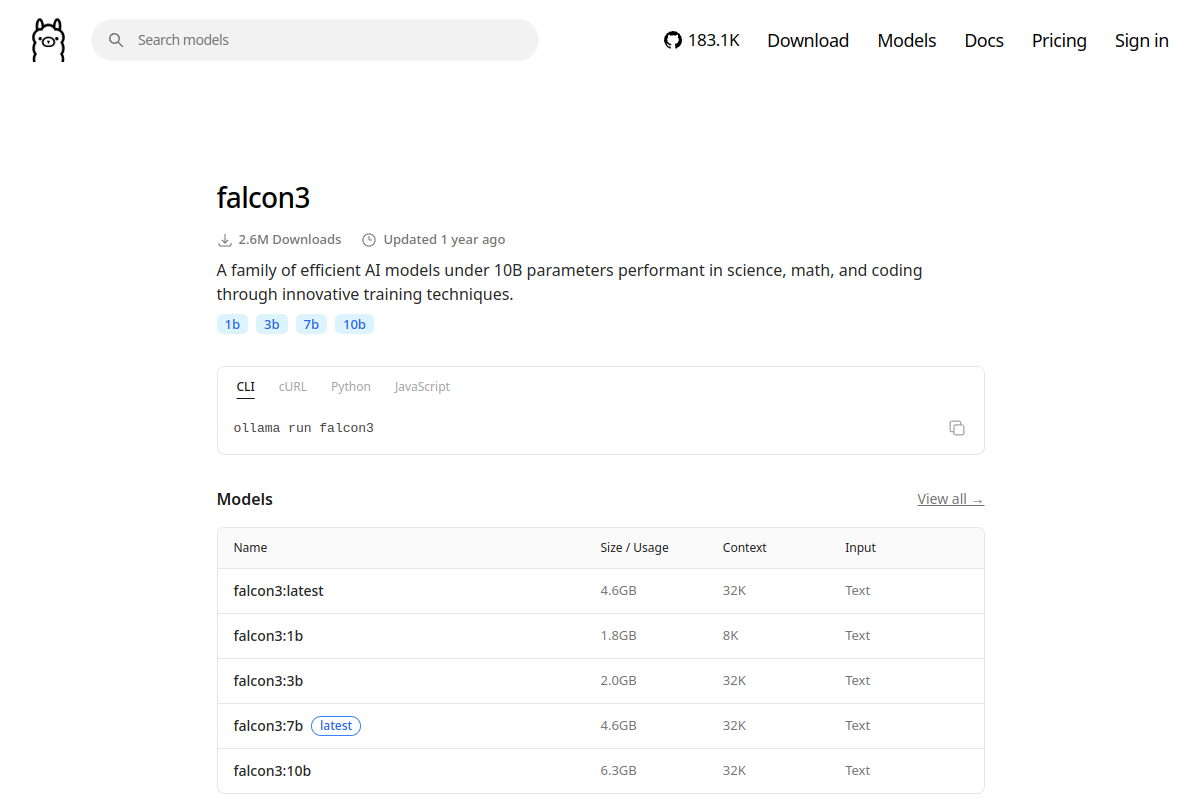Click 32K context in falcon3:10b row
The width and height of the screenshot is (1200, 800).
(734, 771)
